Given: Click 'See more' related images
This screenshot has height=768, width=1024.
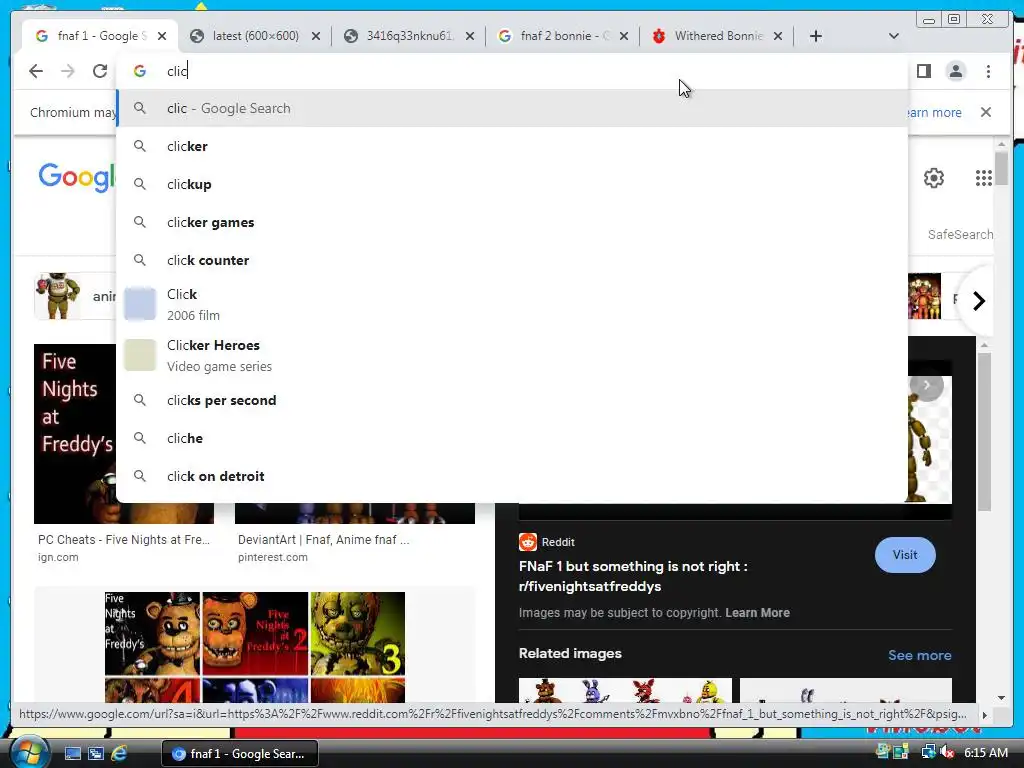Looking at the screenshot, I should point(920,655).
